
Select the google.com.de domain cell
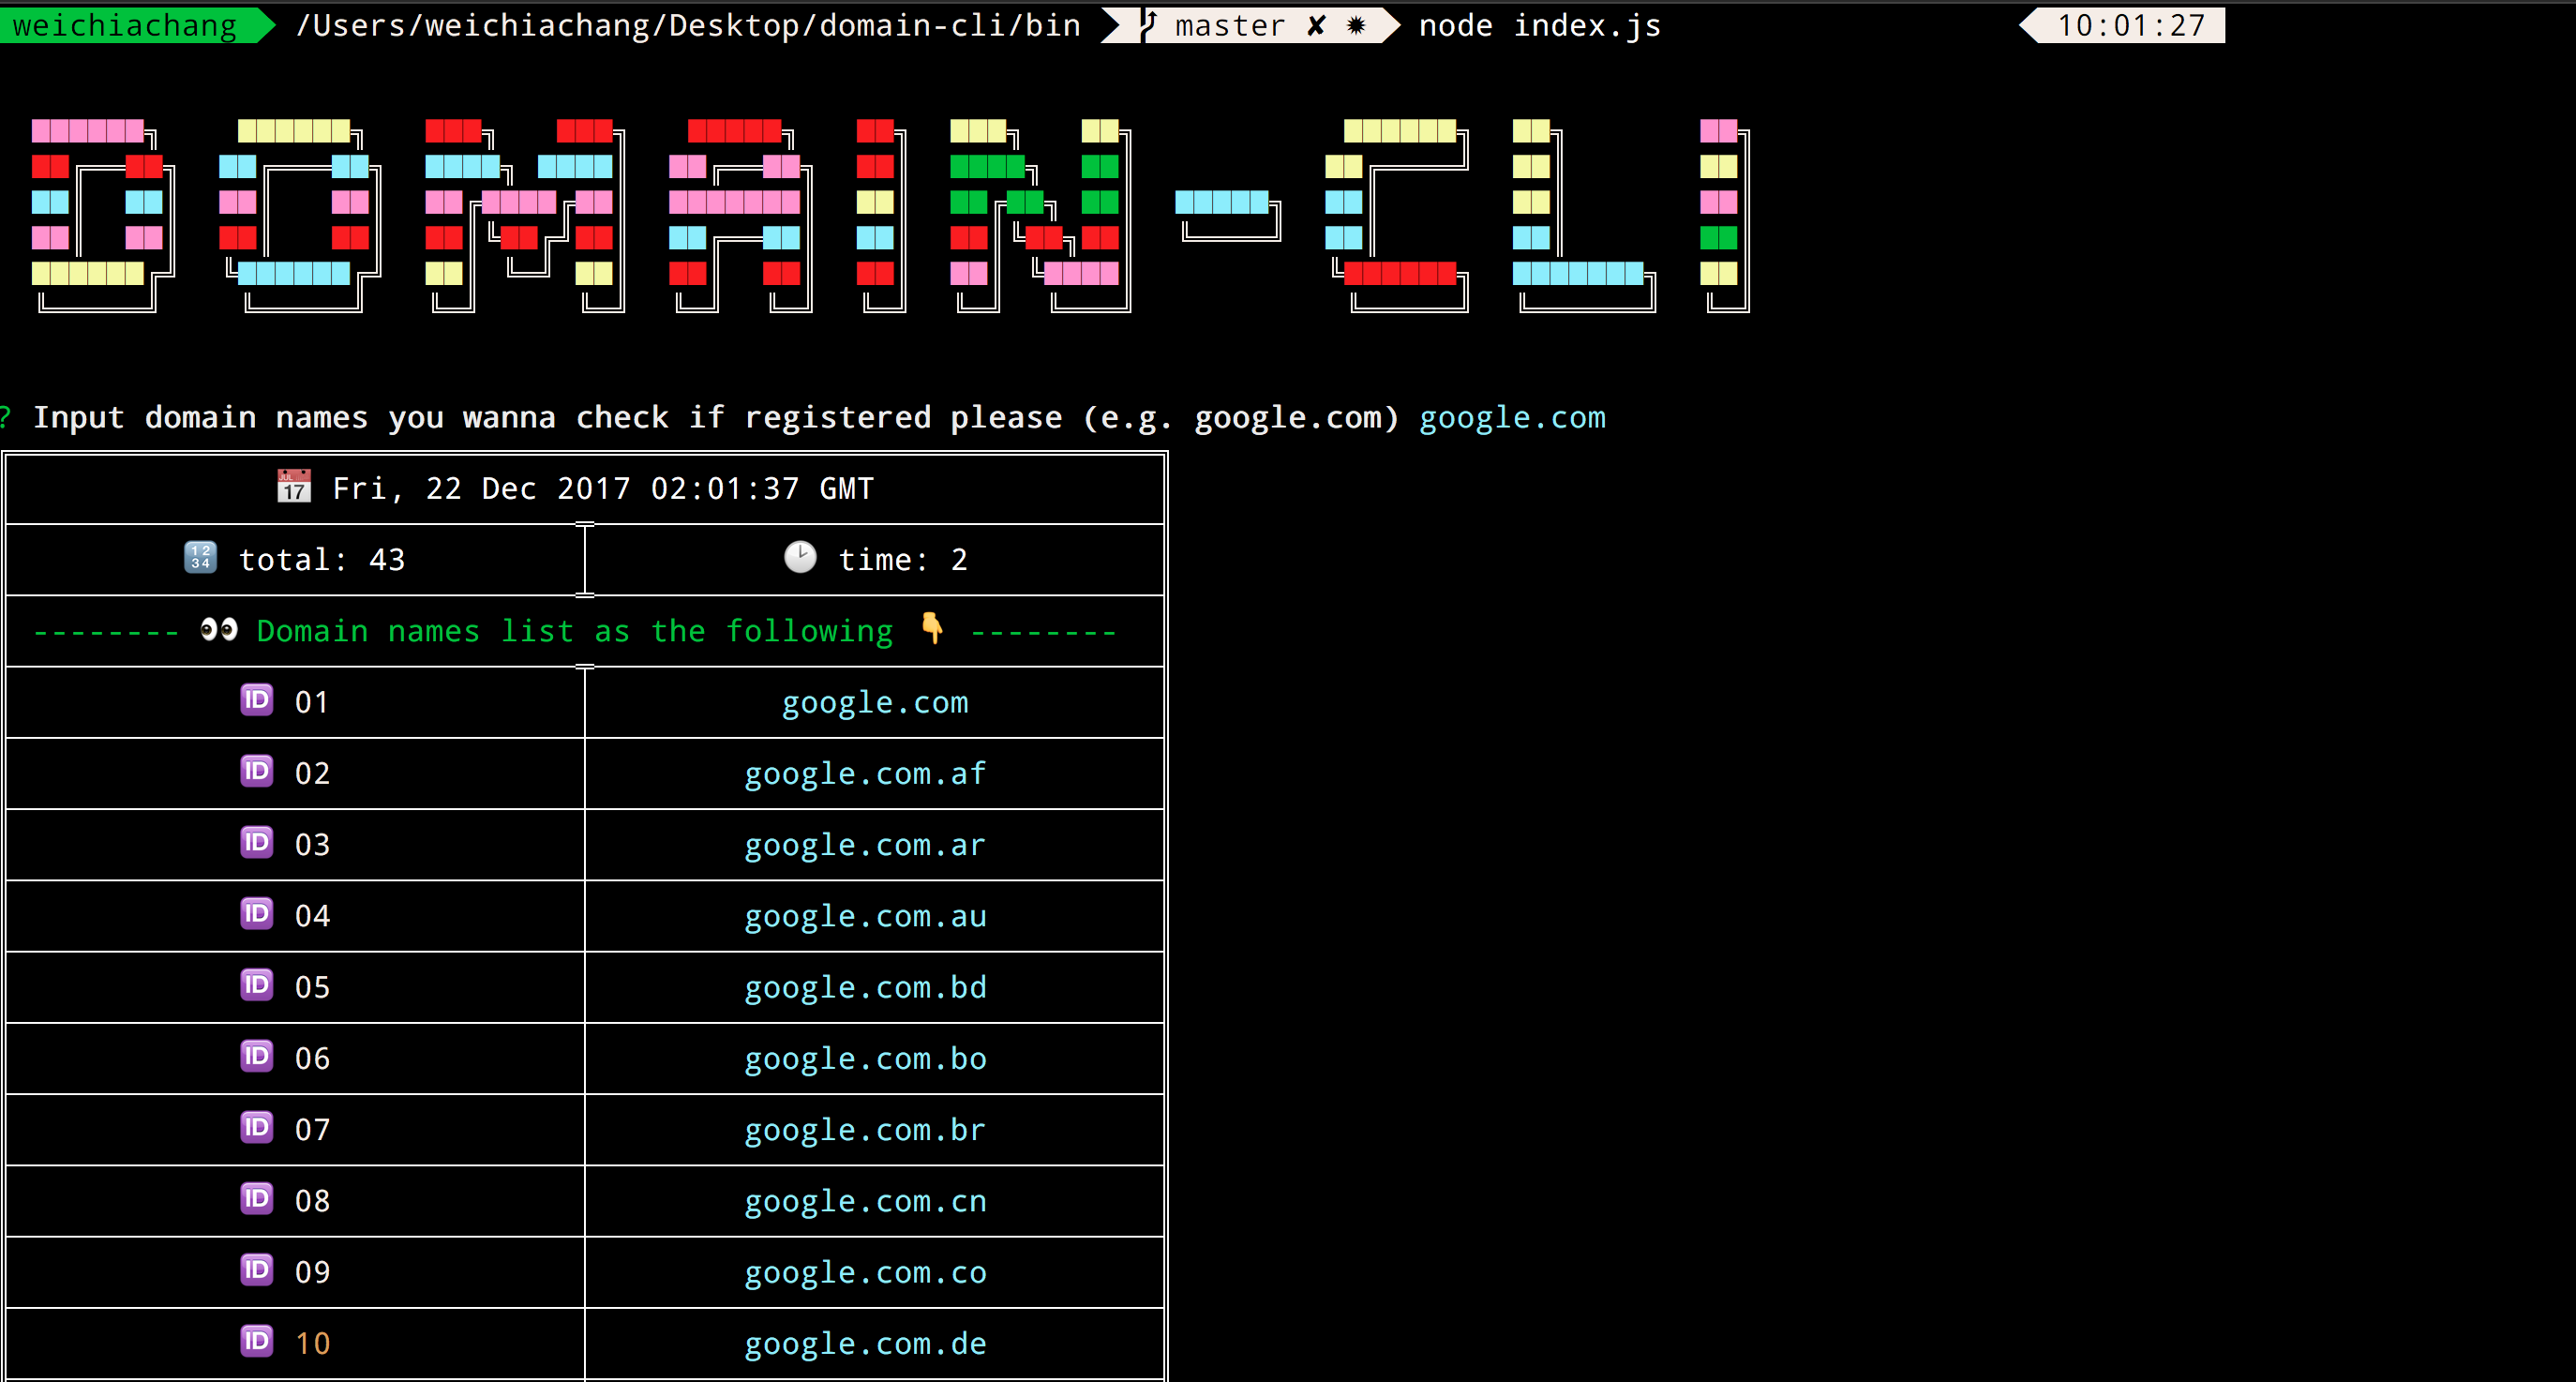pos(875,1343)
